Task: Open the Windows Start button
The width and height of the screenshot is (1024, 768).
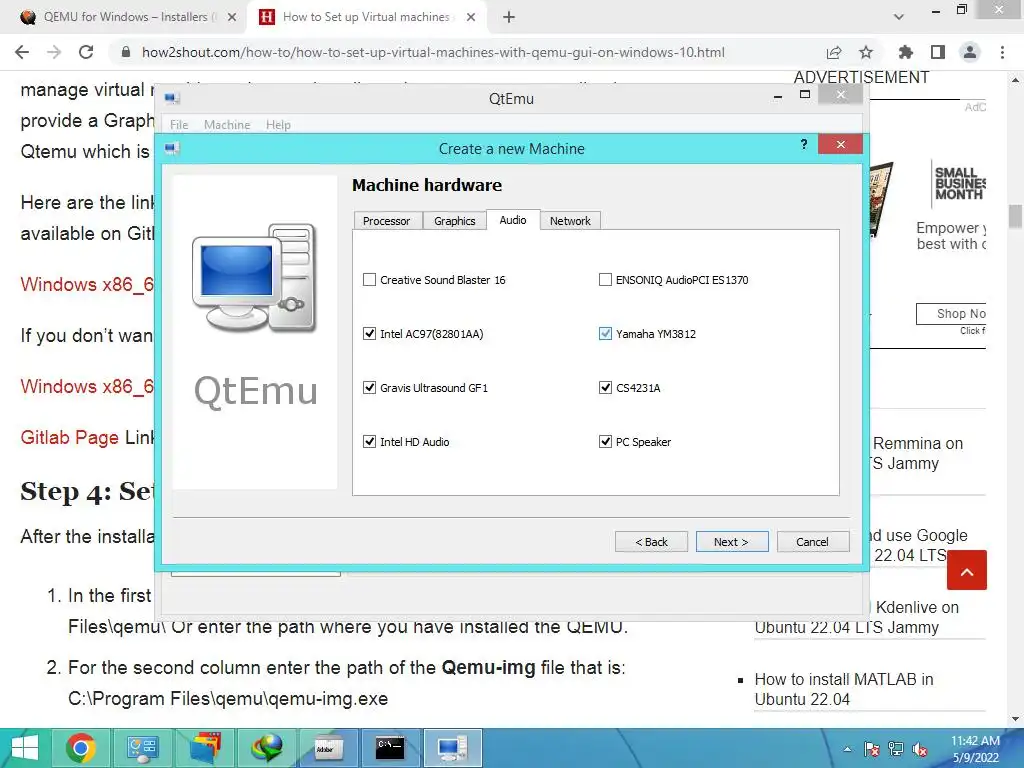Action: pos(25,748)
